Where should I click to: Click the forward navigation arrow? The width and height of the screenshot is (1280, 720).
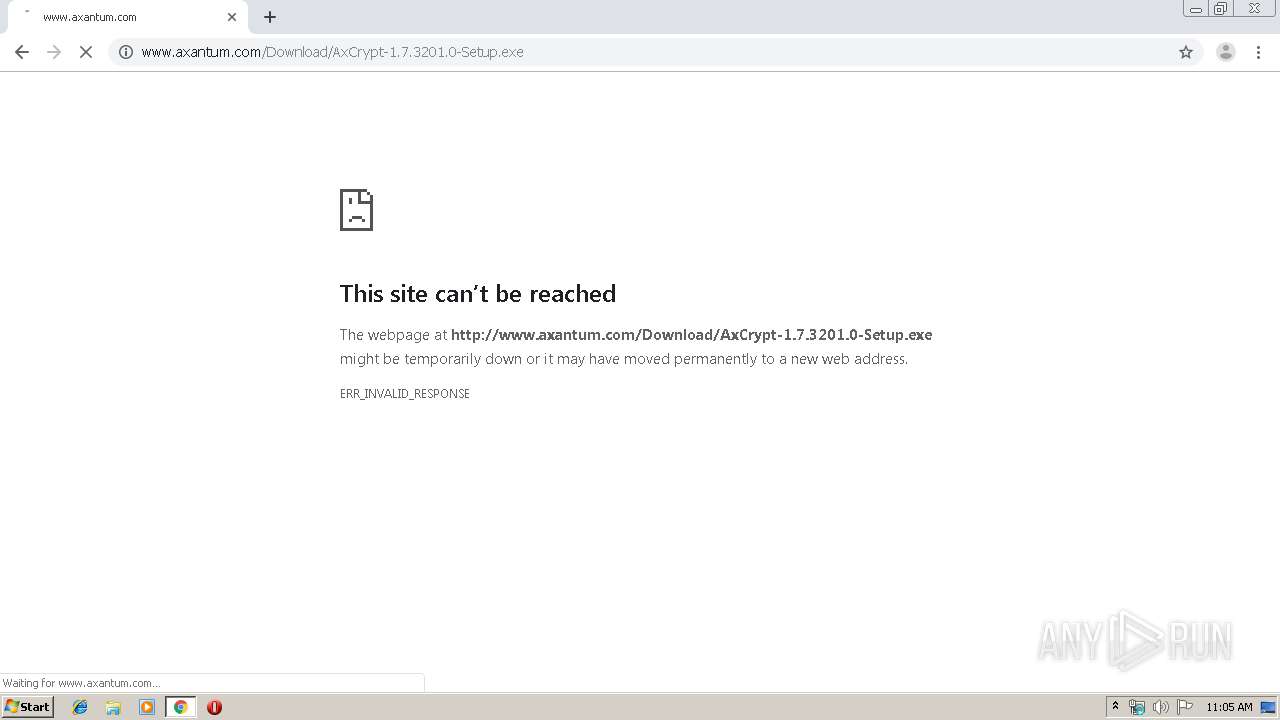coord(54,52)
